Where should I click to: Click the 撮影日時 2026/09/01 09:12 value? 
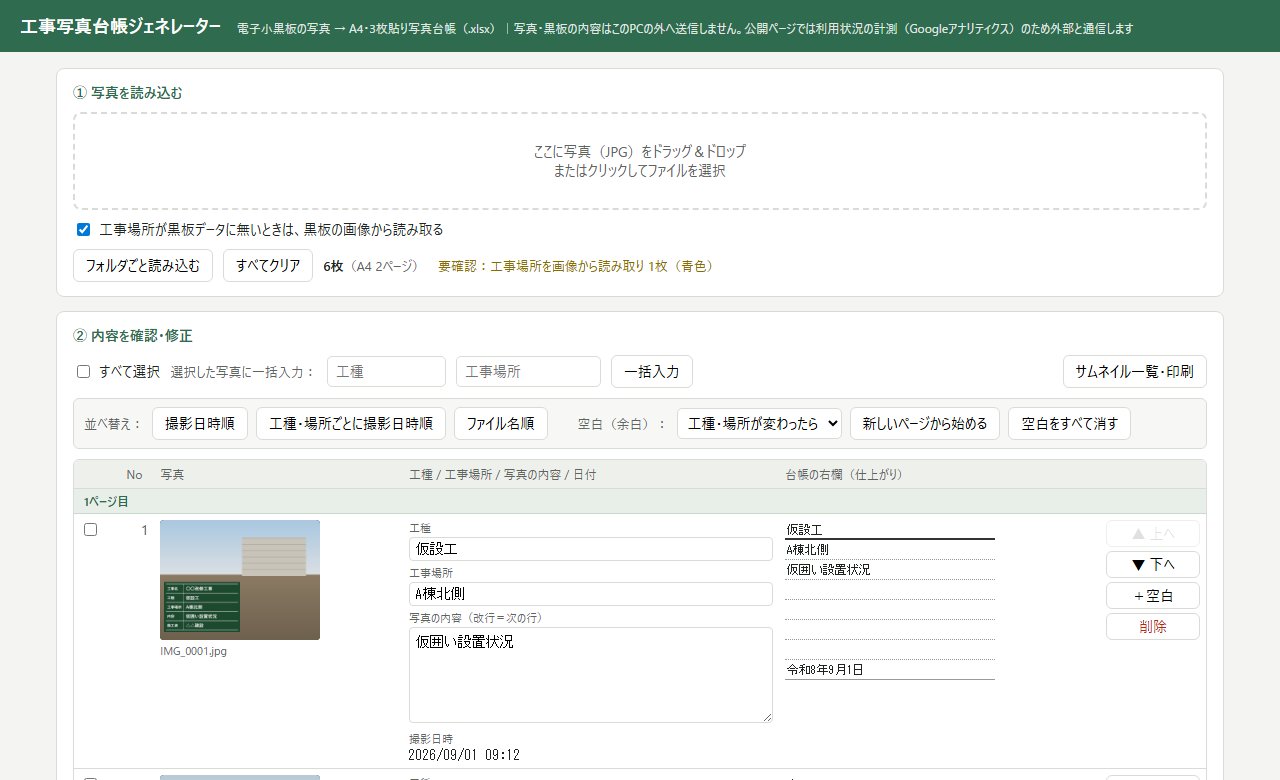(464, 755)
